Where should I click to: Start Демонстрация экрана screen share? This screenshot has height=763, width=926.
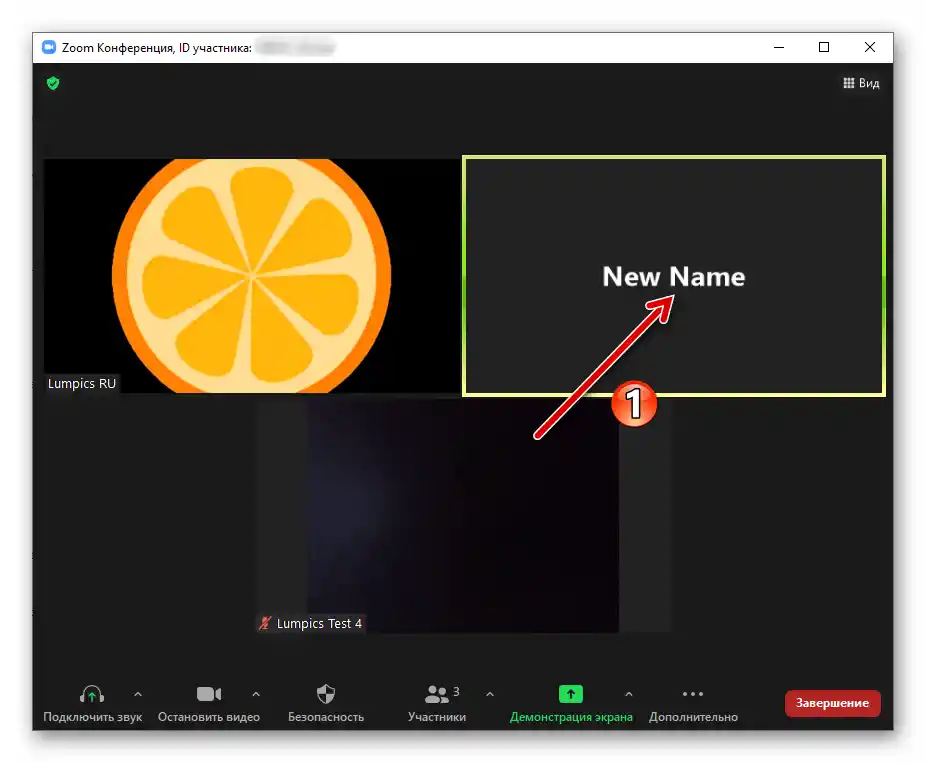[570, 703]
